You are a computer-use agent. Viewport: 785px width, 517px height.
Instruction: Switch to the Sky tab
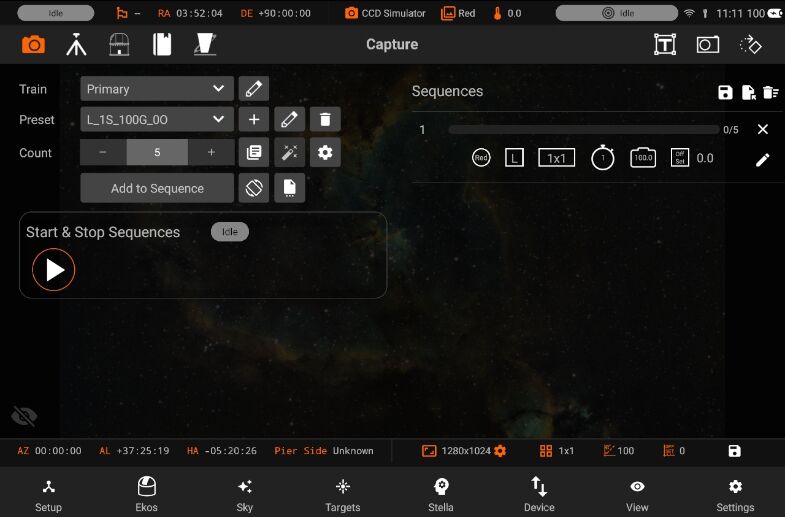click(244, 494)
